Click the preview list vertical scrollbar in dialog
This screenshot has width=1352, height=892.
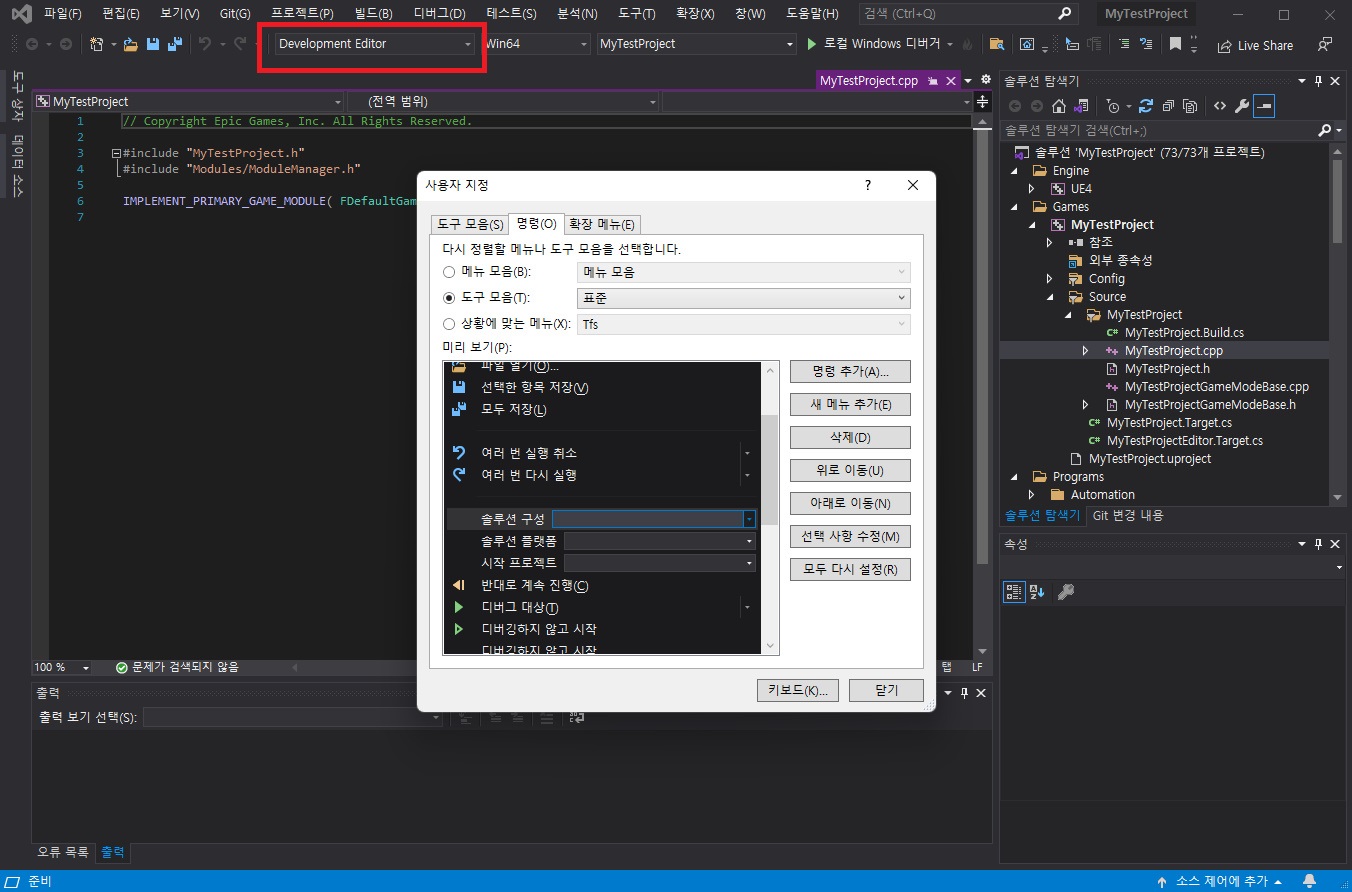(770, 509)
